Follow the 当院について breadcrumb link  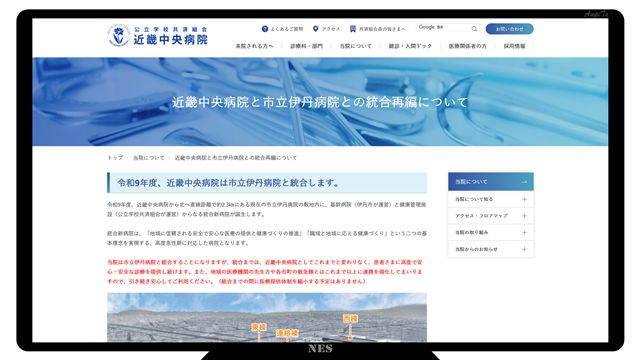click(x=149, y=158)
